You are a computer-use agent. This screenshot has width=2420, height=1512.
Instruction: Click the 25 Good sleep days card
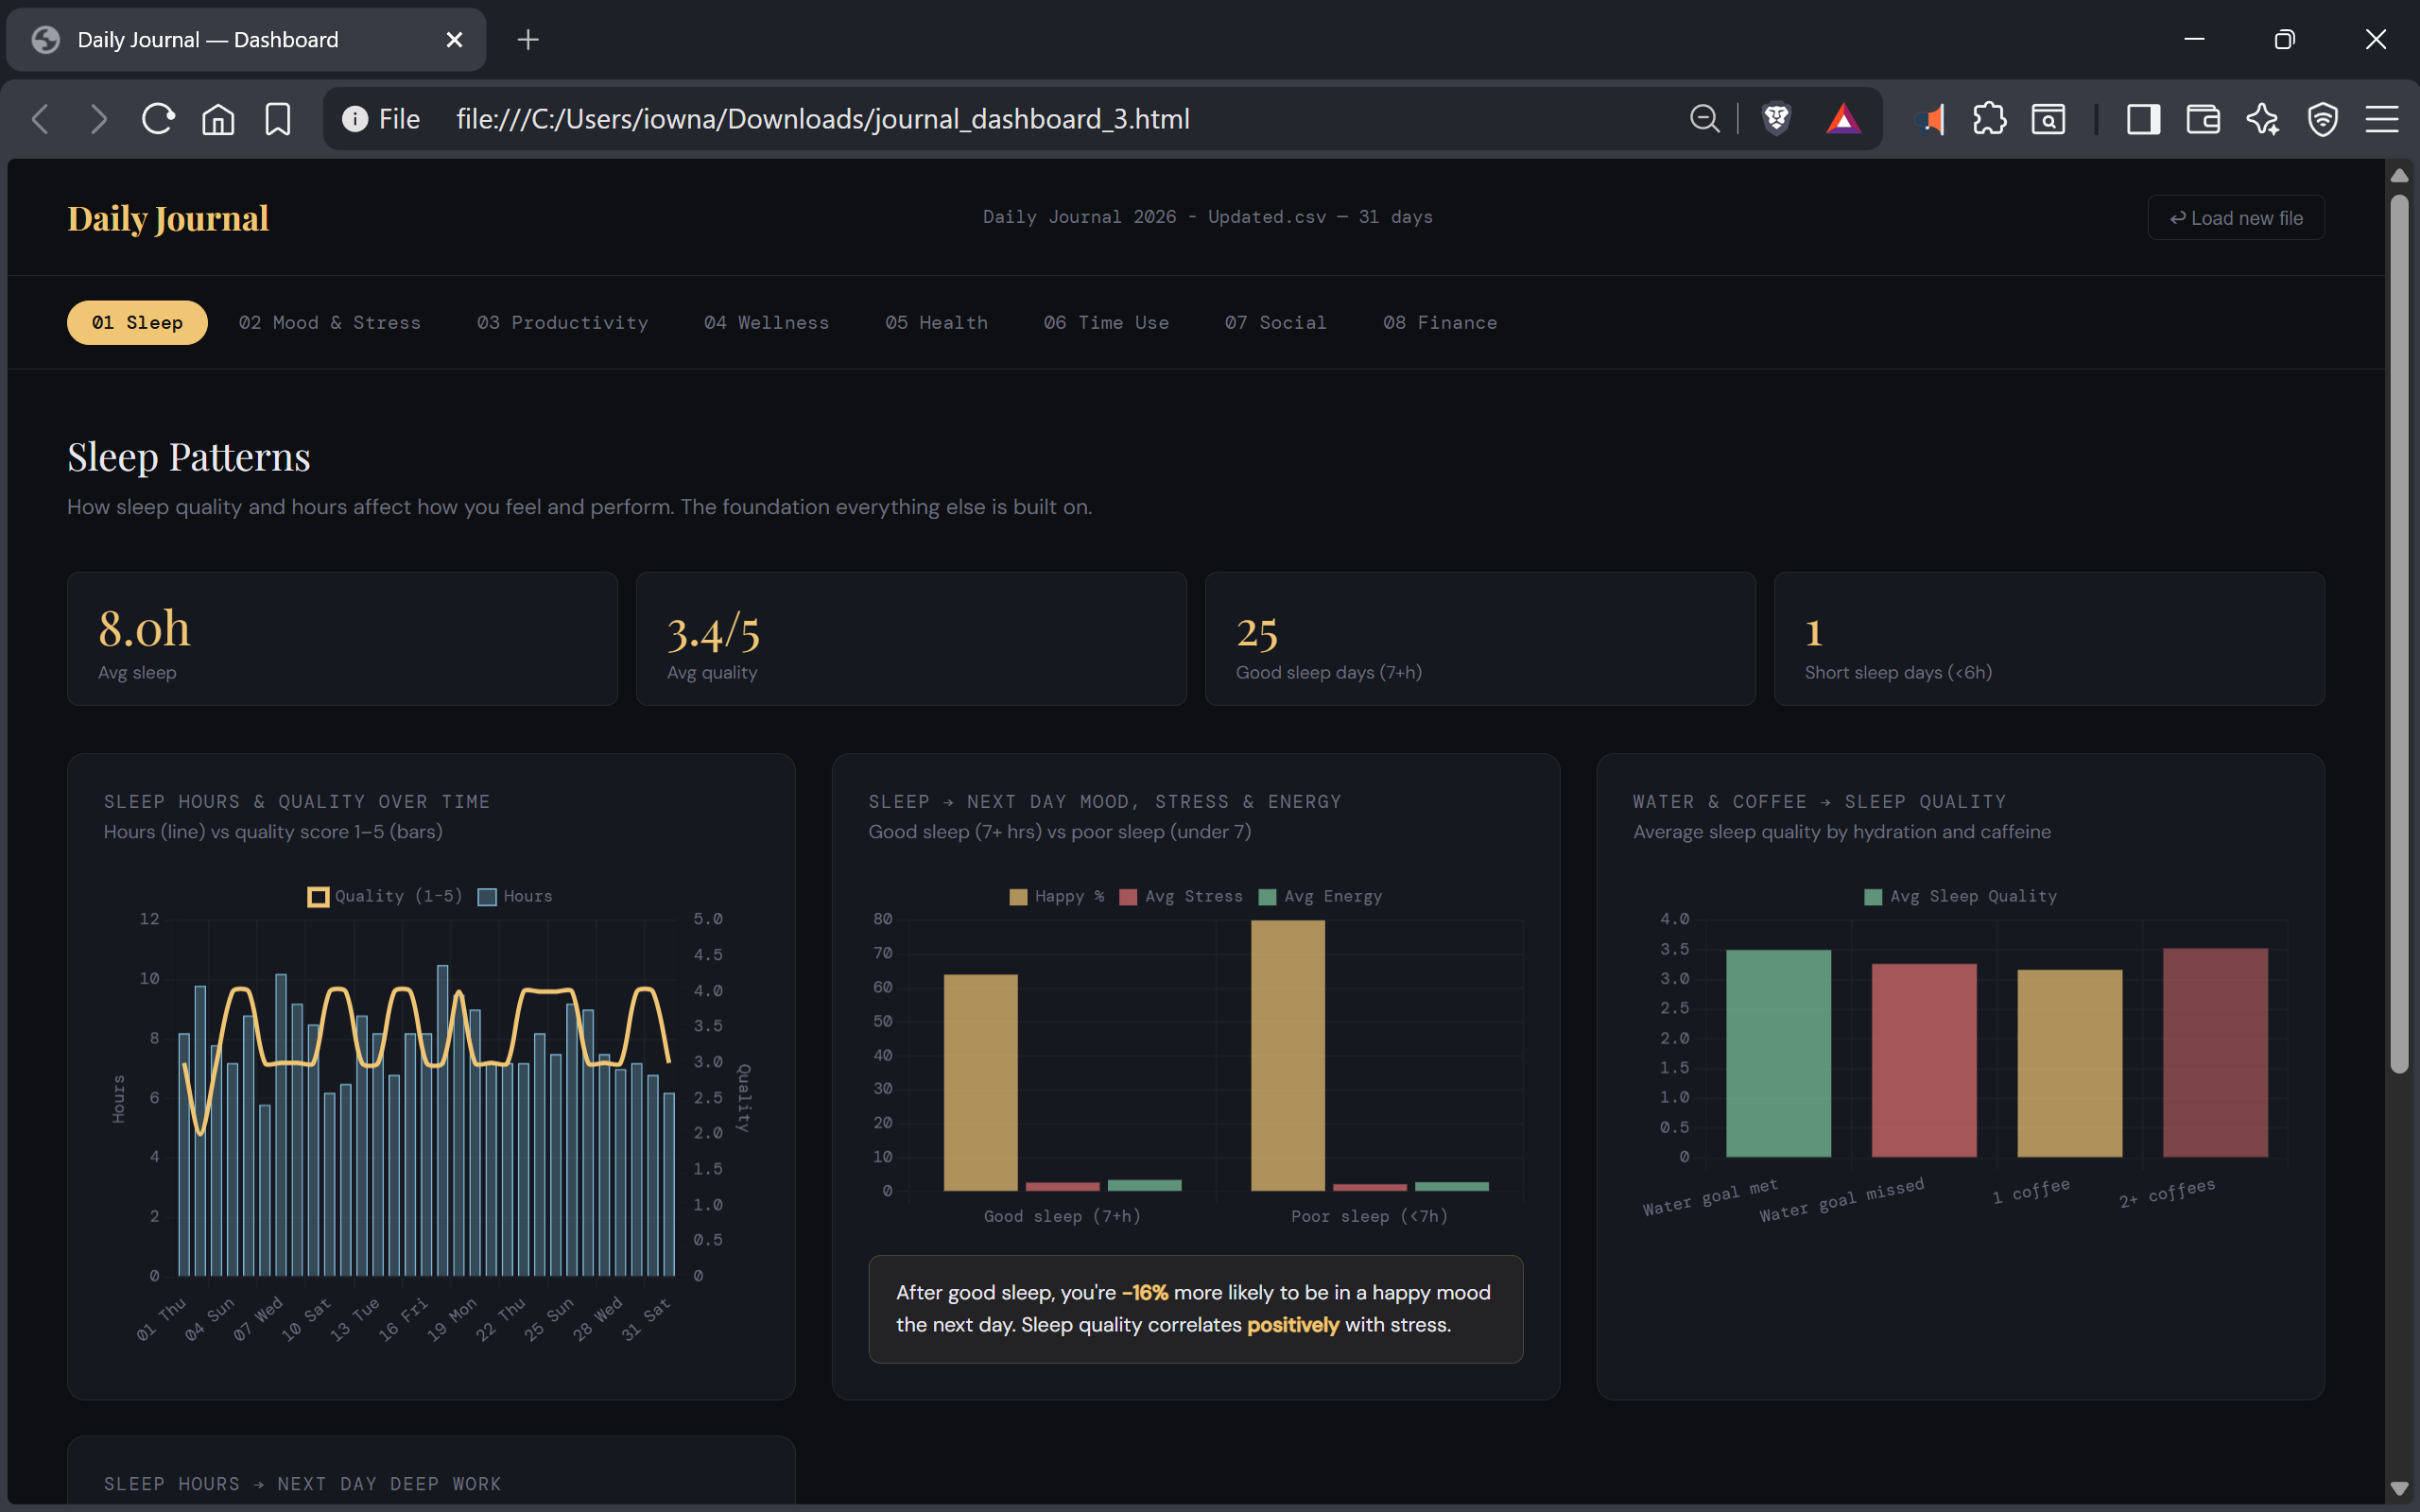[x=1480, y=639]
